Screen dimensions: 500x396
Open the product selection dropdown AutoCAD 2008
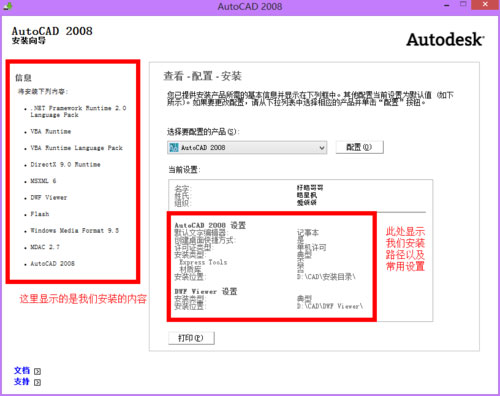247,147
